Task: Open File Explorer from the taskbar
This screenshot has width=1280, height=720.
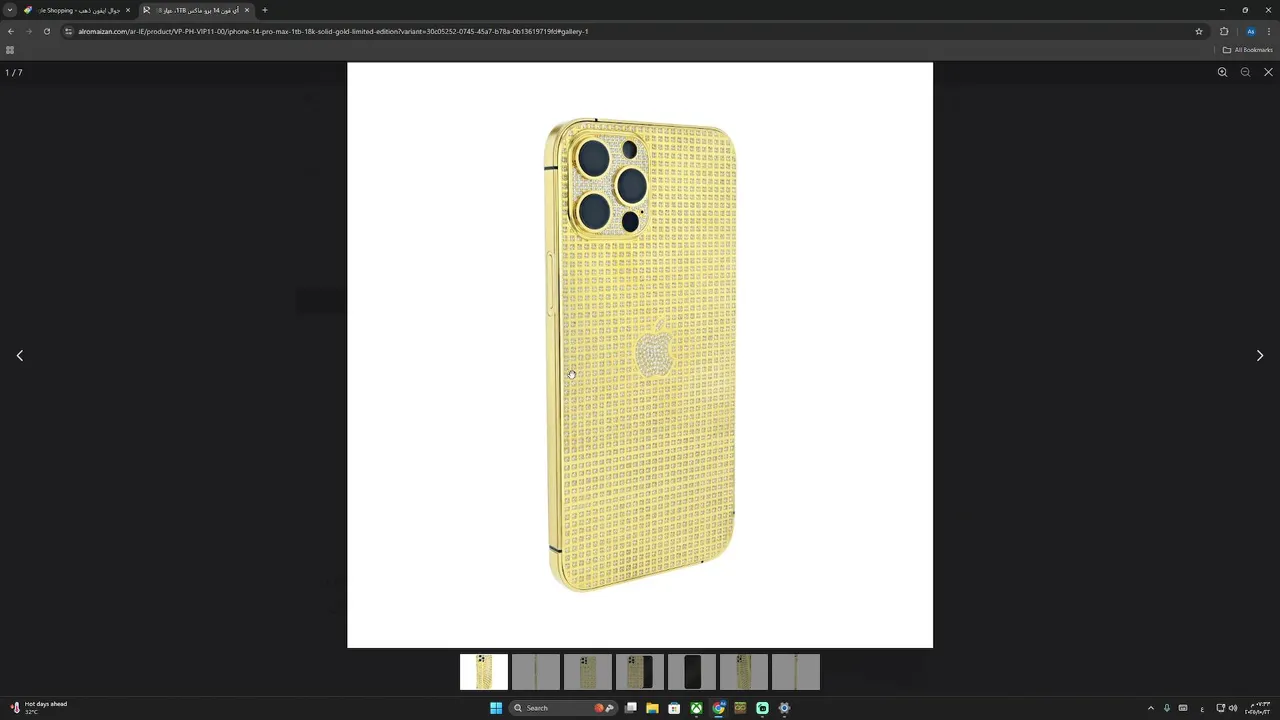Action: click(x=652, y=708)
